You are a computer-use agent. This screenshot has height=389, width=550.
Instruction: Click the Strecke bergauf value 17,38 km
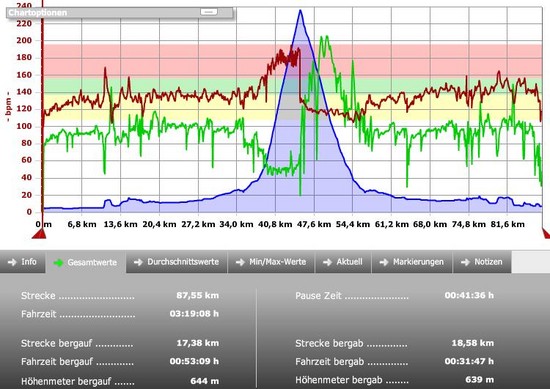(197, 343)
